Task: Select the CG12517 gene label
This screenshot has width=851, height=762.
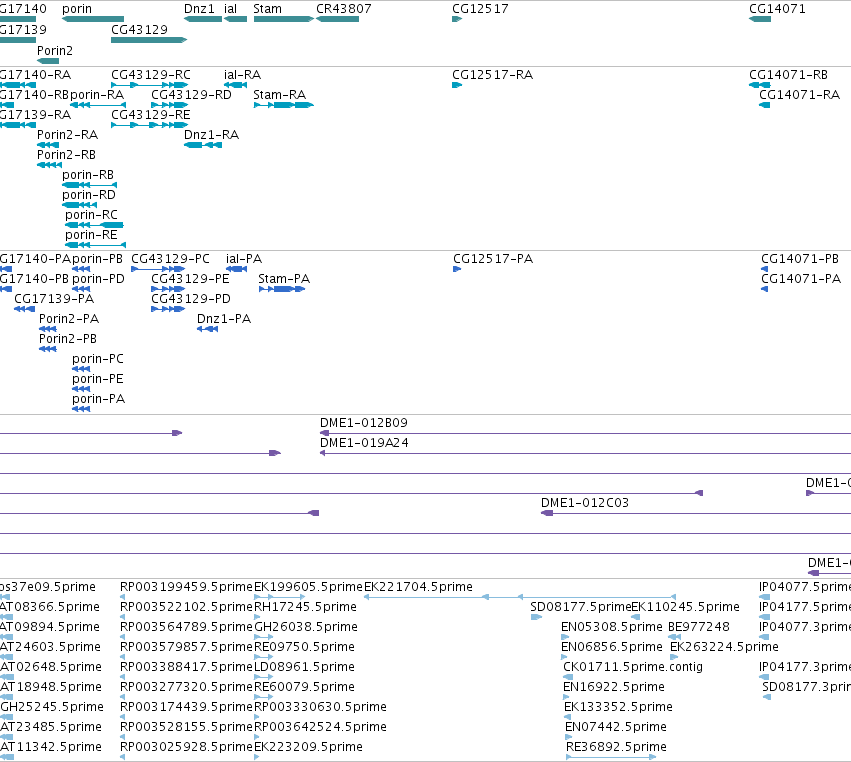Action: pos(480,9)
